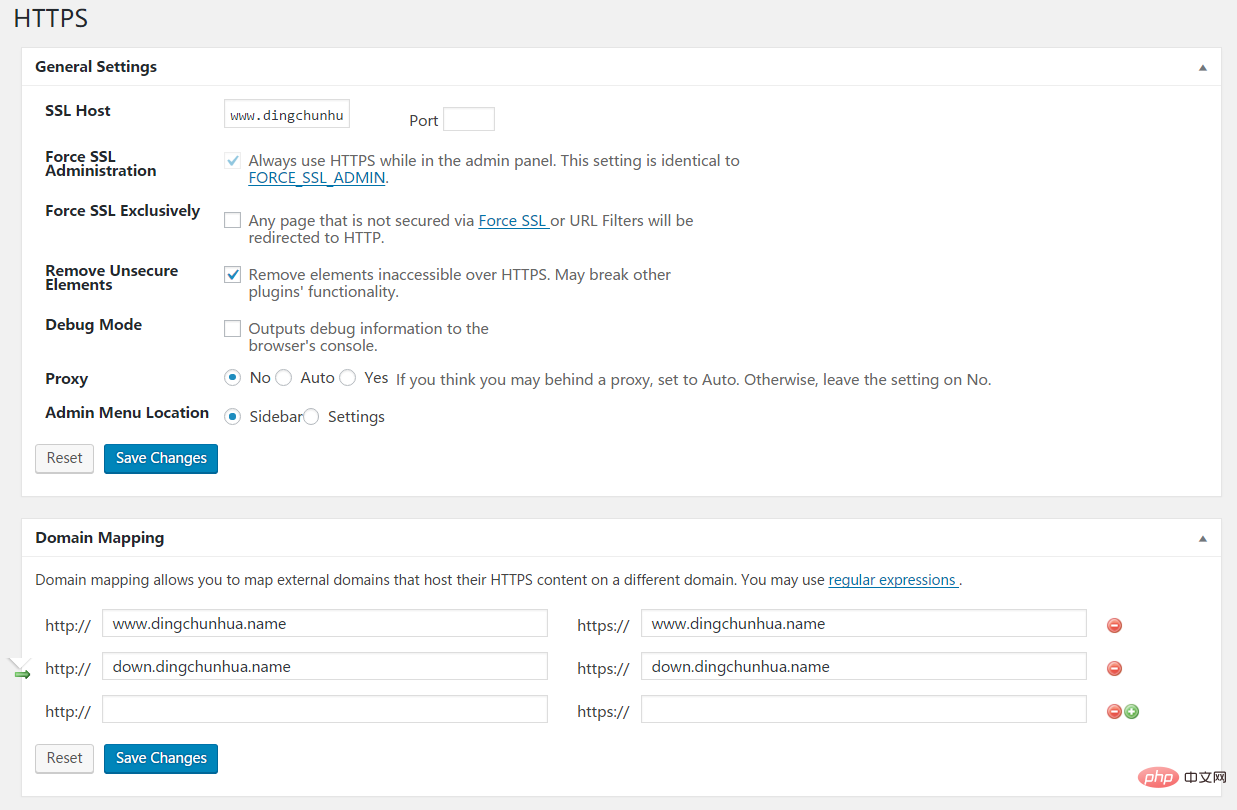Open the regular expressions link
This screenshot has width=1237, height=810.
[893, 580]
